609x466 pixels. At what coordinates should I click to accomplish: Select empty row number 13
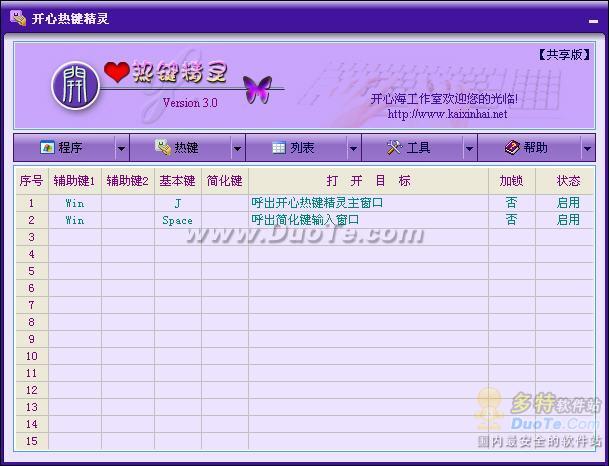click(31, 407)
